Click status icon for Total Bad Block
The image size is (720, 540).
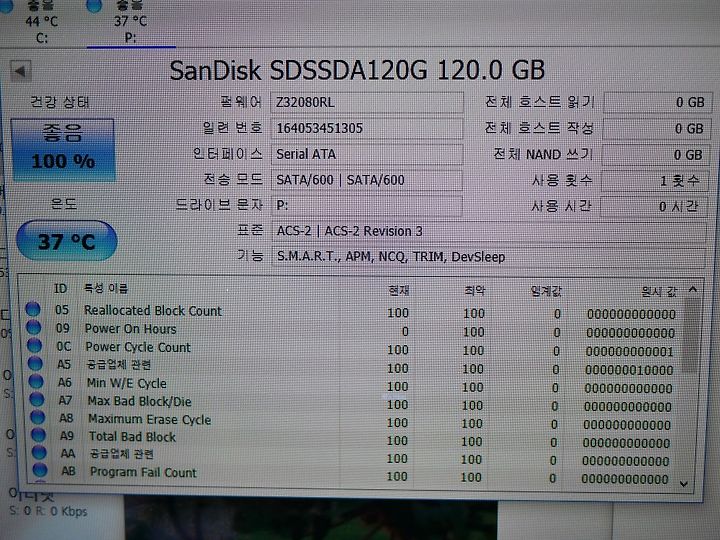click(x=39, y=434)
